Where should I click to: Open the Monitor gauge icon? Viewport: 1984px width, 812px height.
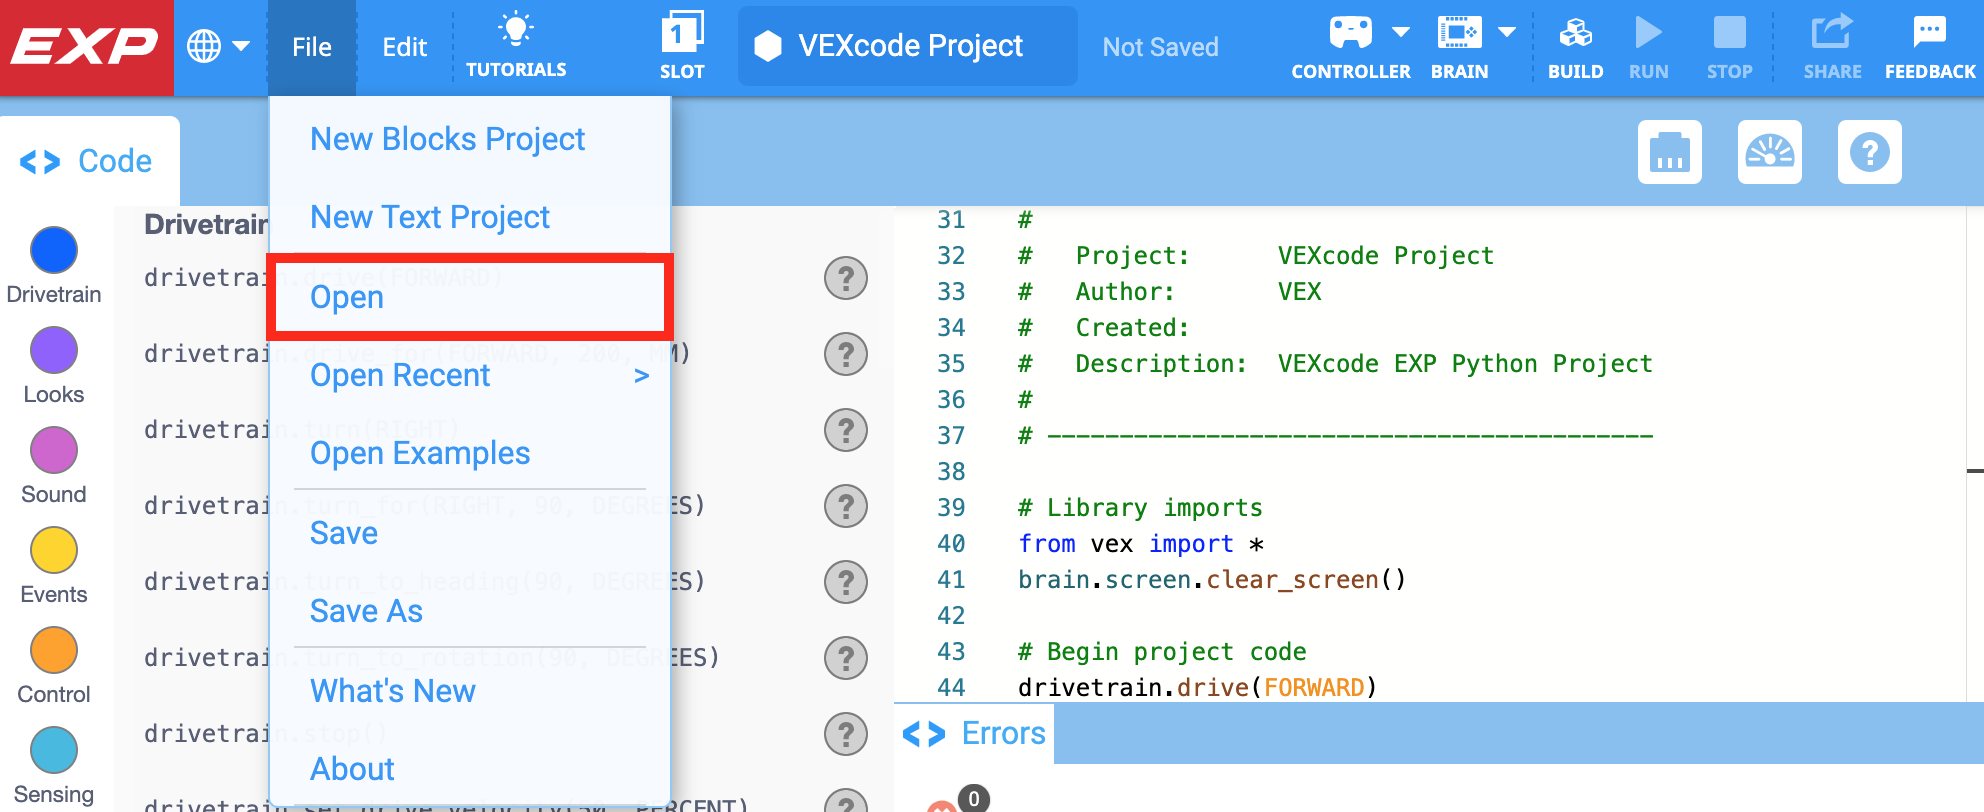(1770, 152)
